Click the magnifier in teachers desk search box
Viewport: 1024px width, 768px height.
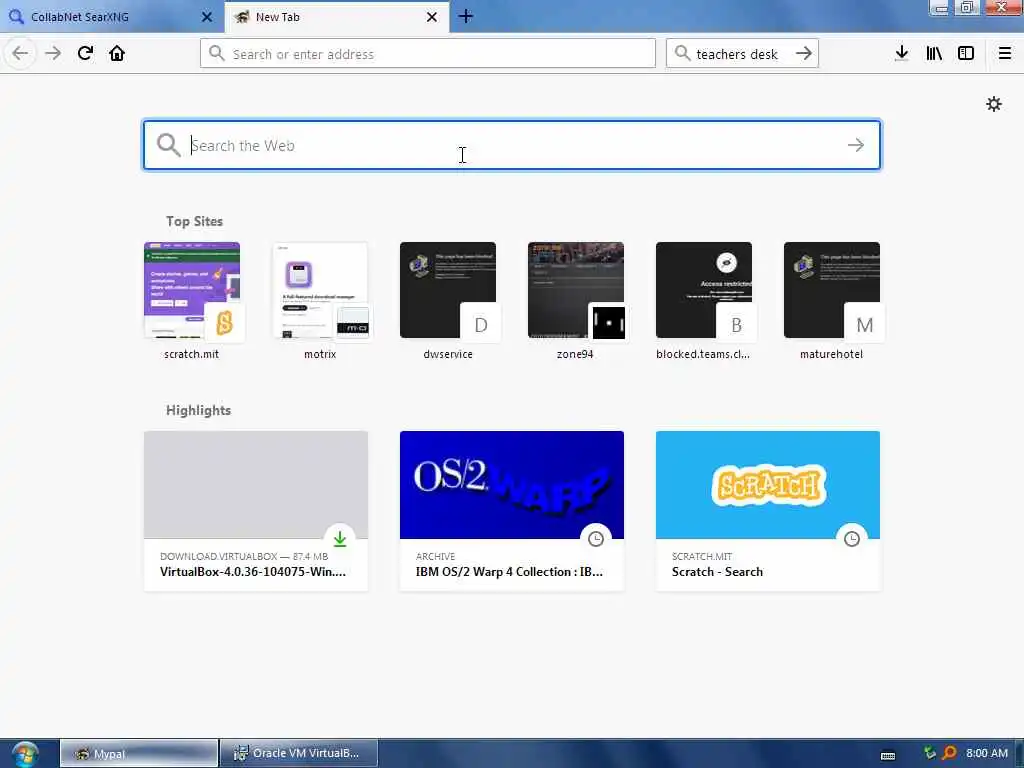682,54
